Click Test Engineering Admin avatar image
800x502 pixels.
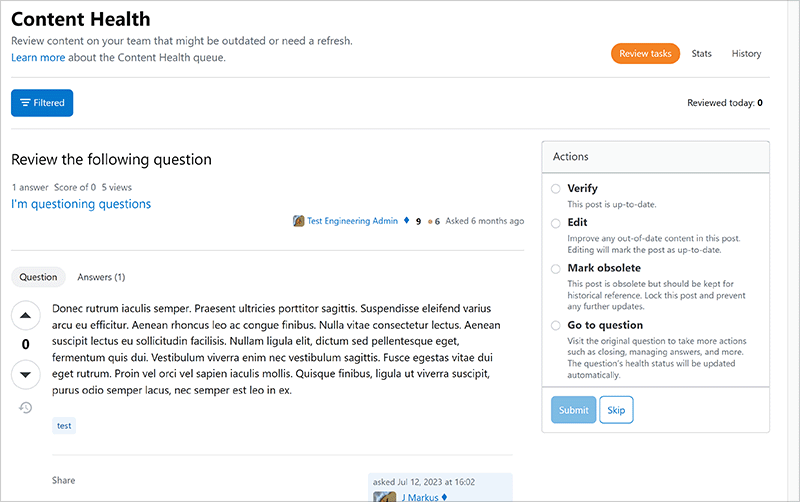point(299,221)
